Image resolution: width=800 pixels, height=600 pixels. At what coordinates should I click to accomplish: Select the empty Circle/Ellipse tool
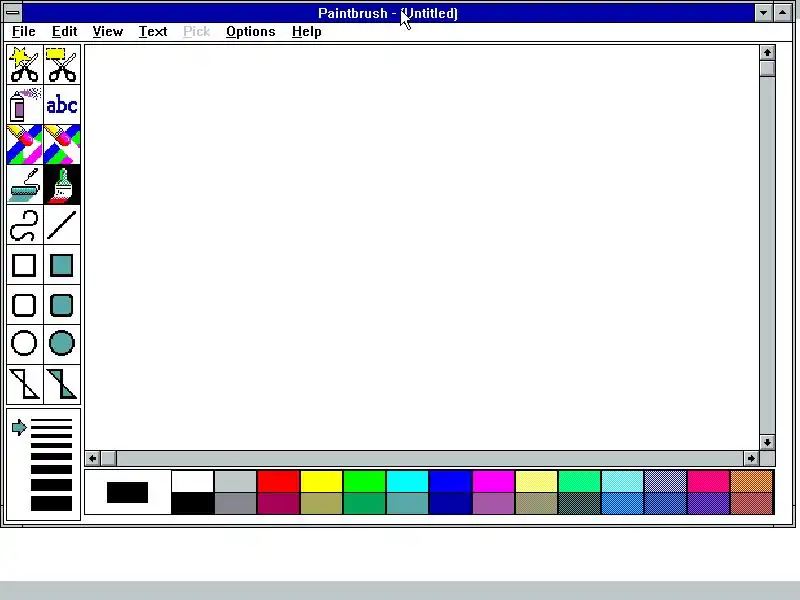point(24,344)
